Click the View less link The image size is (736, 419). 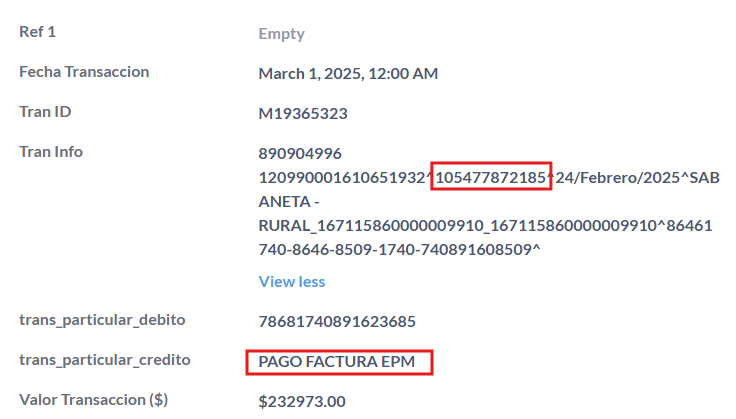coord(291,282)
